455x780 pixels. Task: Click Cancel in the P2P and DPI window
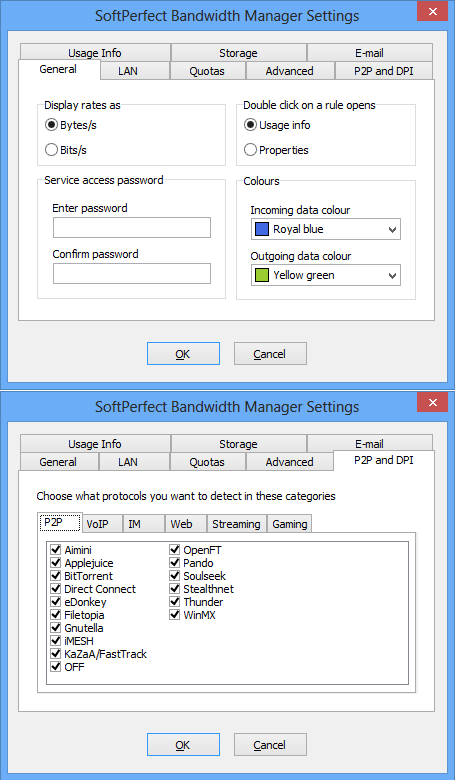(x=270, y=745)
